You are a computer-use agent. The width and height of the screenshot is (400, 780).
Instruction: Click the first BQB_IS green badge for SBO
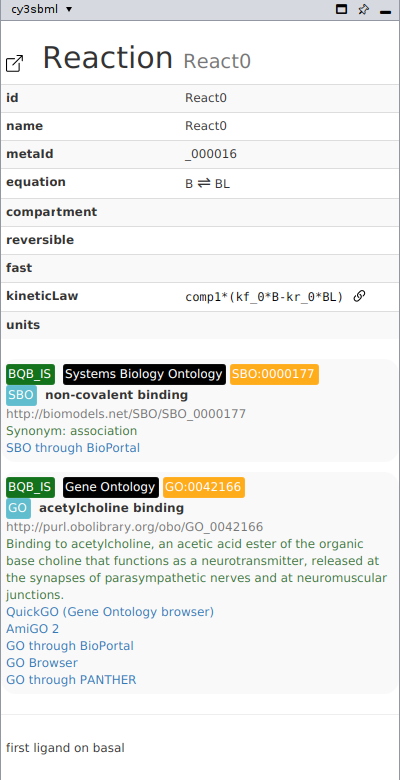[30, 374]
